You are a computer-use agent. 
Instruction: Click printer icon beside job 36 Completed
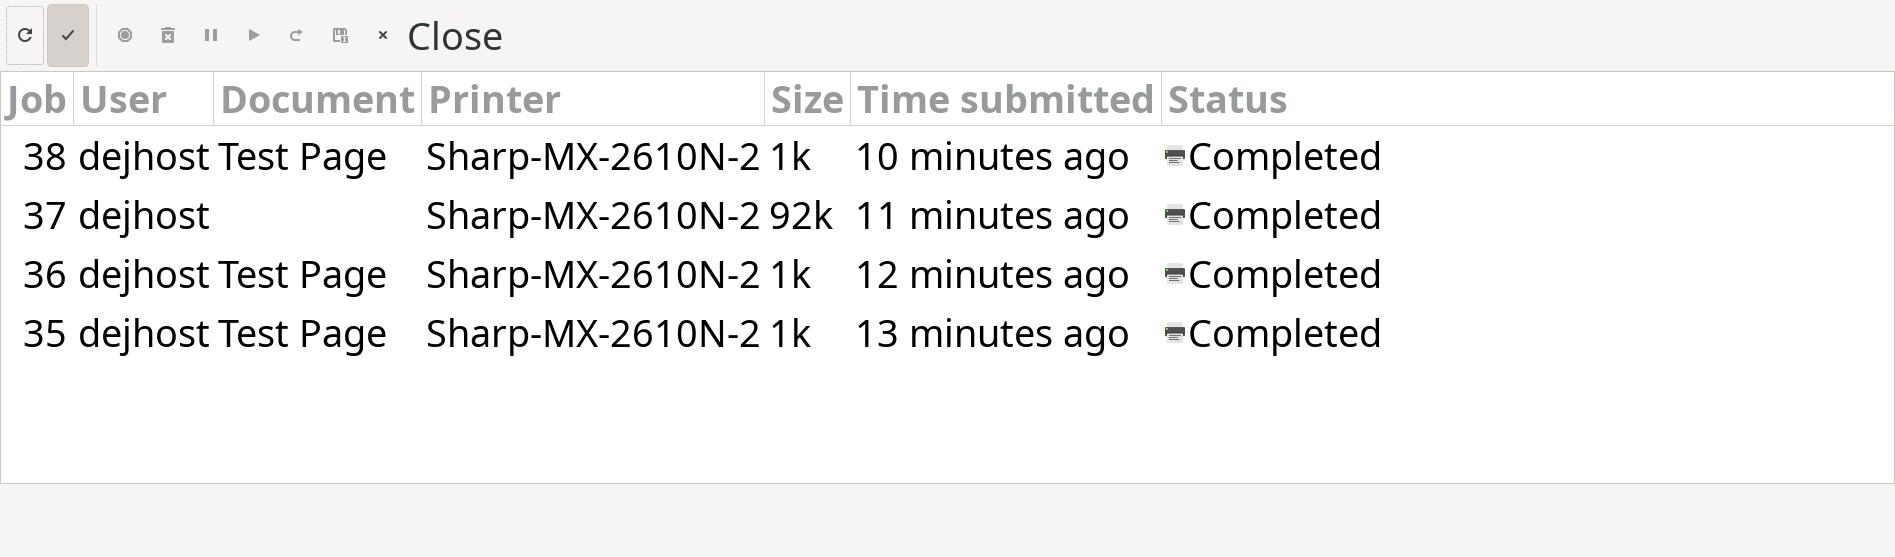(x=1175, y=275)
